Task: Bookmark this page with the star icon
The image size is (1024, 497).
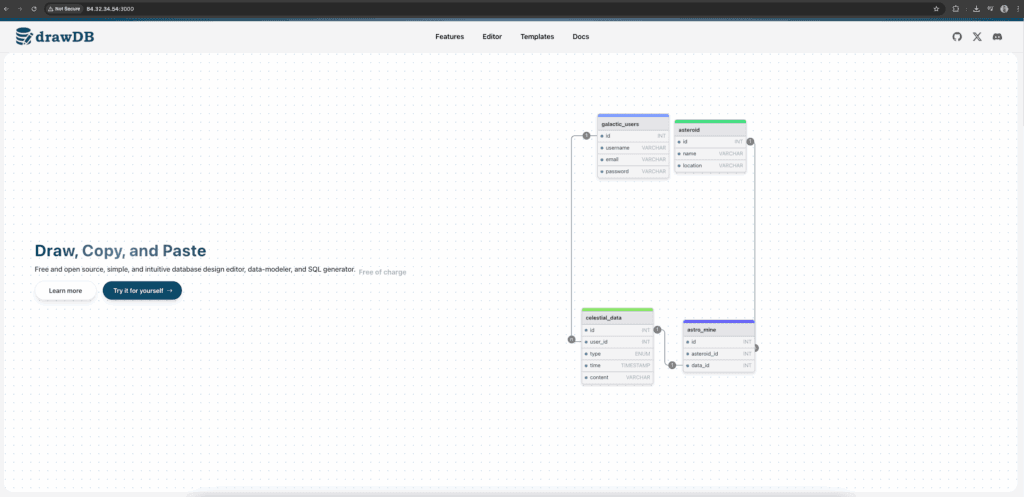Action: pos(936,9)
